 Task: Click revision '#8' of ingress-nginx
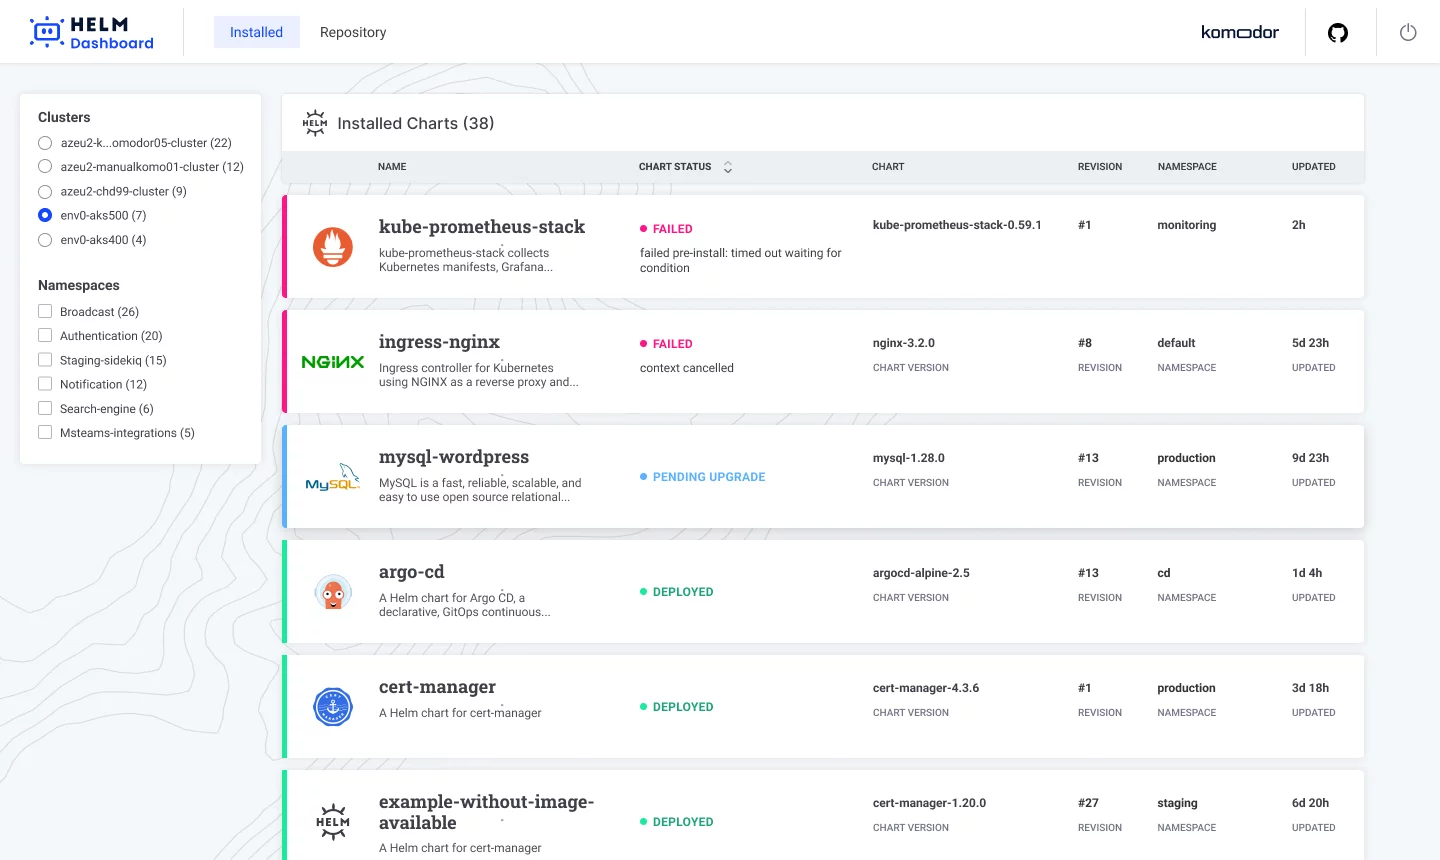(x=1085, y=343)
